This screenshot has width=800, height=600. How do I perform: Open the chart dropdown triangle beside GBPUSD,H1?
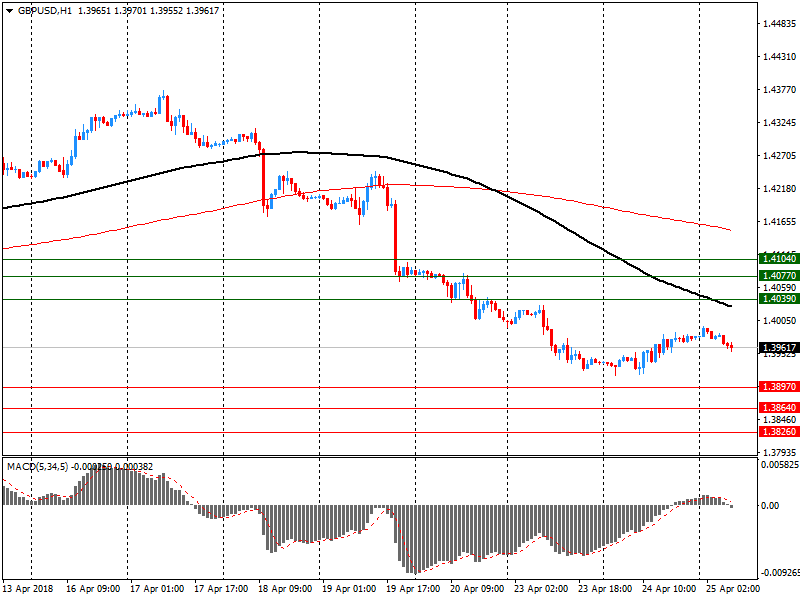(10, 11)
